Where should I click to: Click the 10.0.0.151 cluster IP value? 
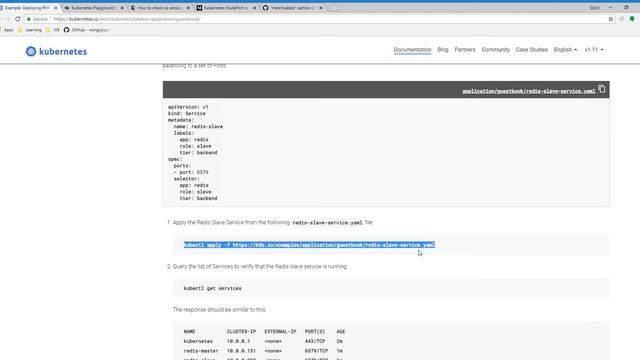point(241,351)
